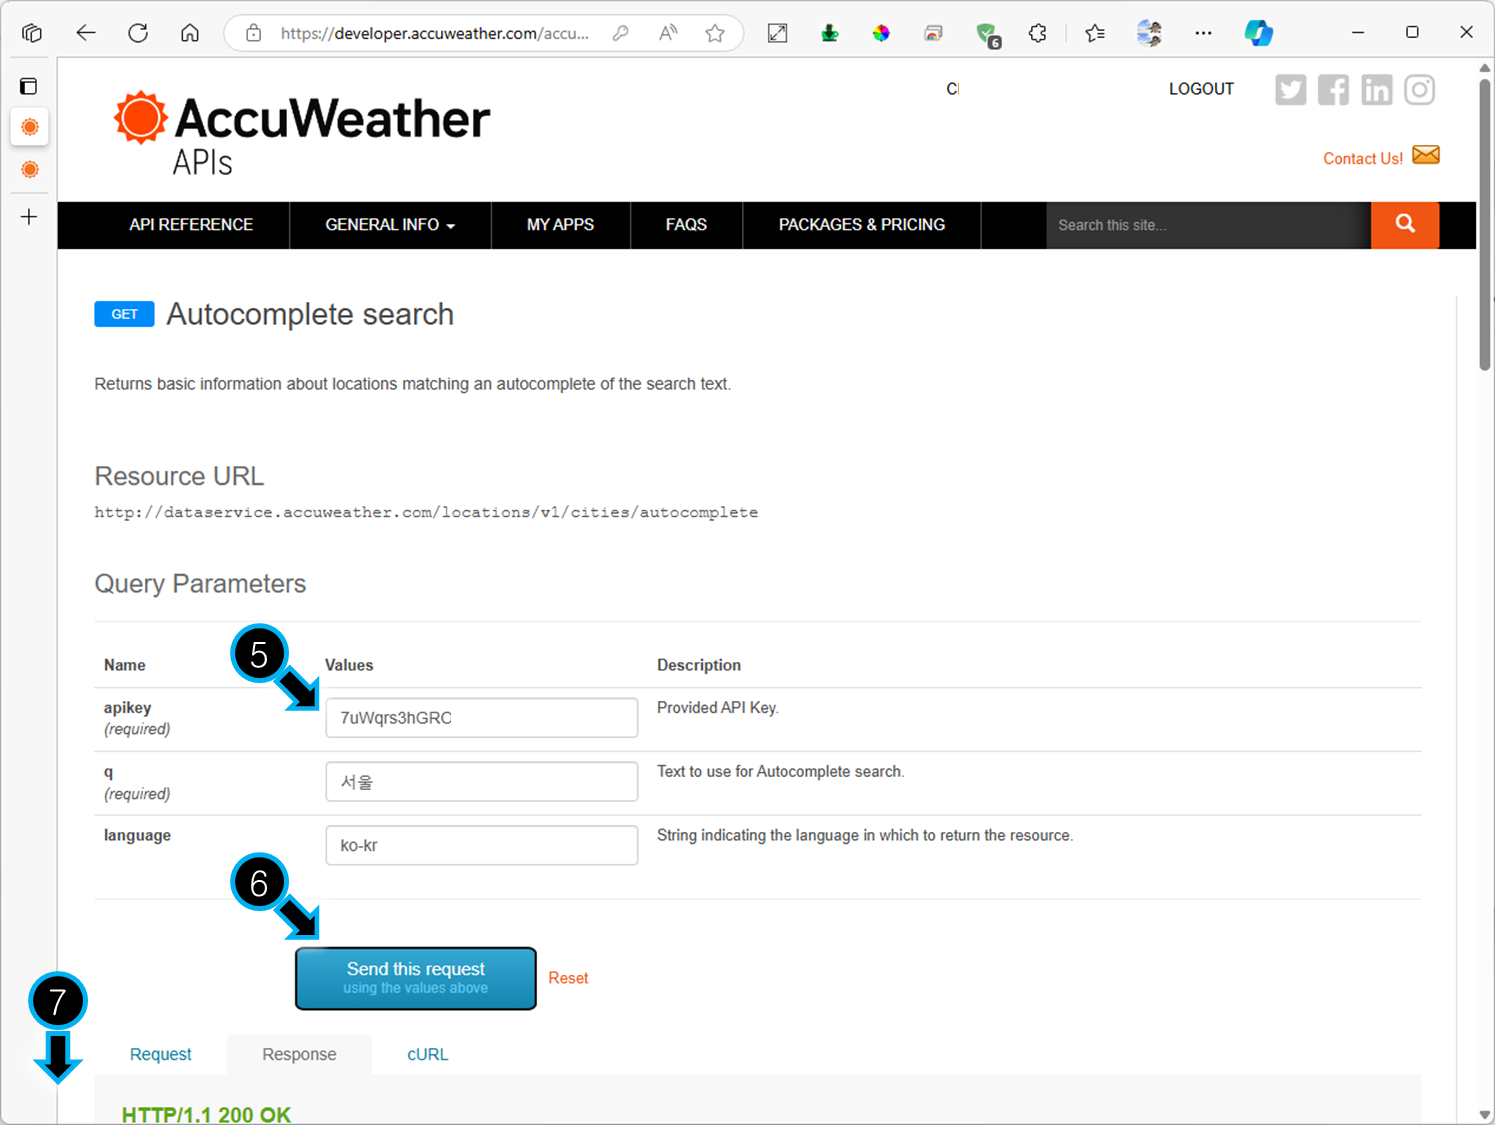Open the shield extension with badge 6

coord(987,35)
